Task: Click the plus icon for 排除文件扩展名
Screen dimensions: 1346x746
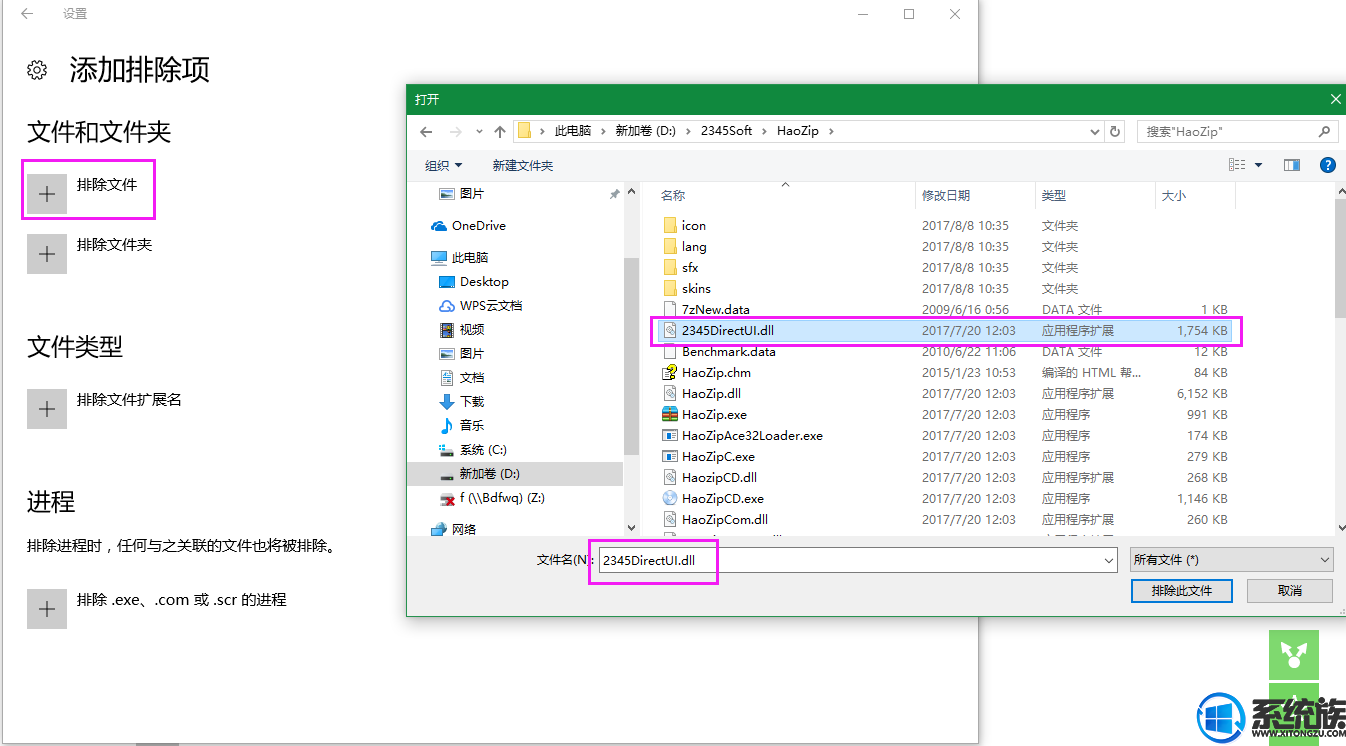Action: click(x=47, y=409)
